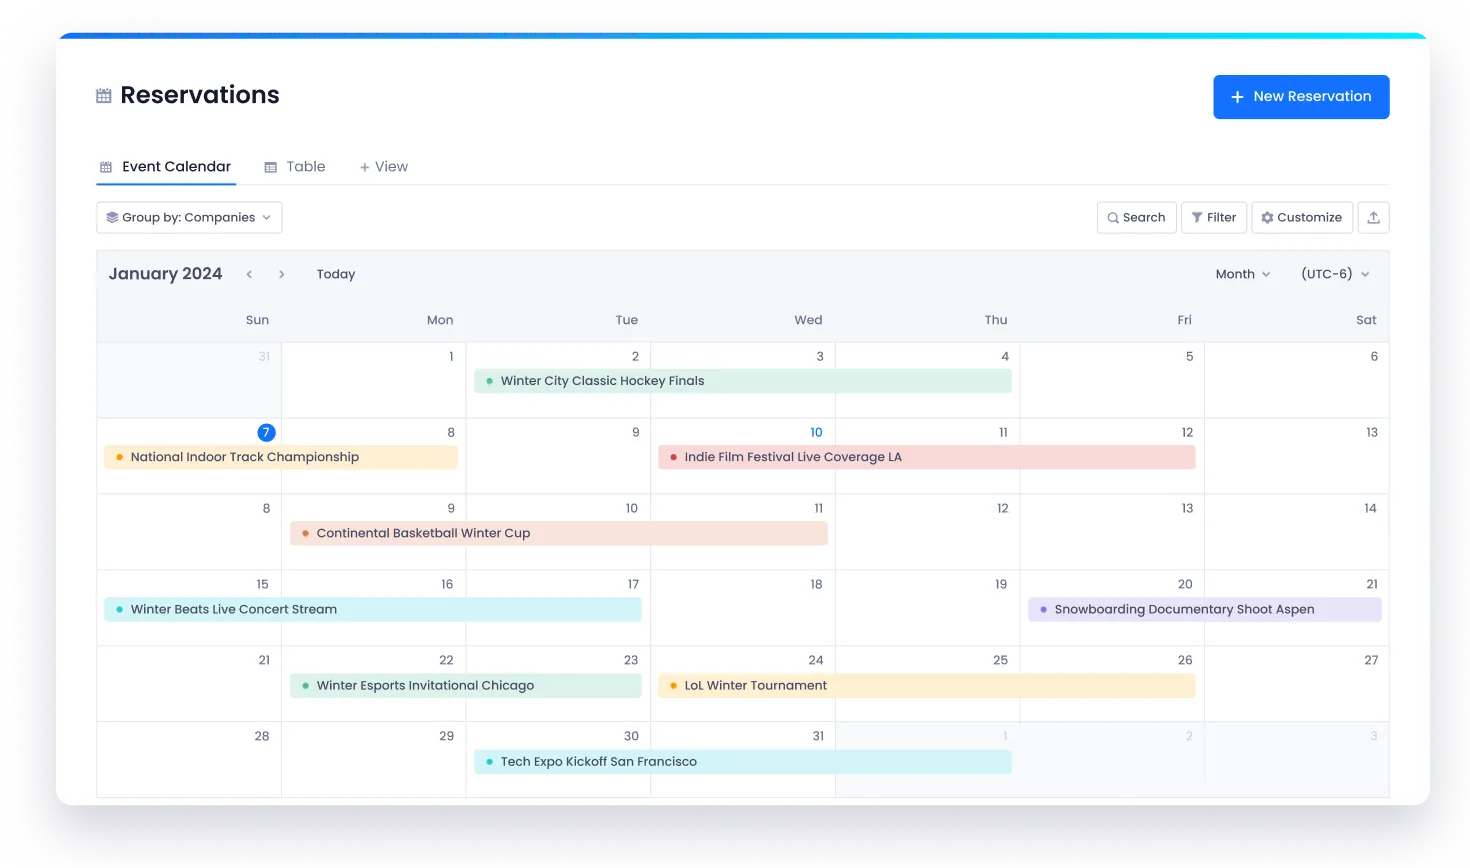Click the Search button
Screen dimensions: 1470x868
(x=1136, y=217)
